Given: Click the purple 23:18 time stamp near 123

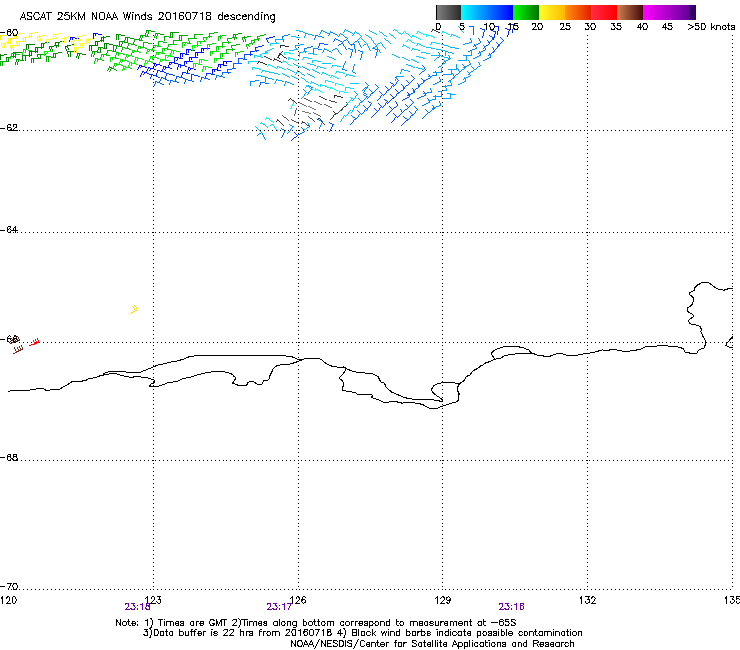Looking at the screenshot, I should click(137, 607).
